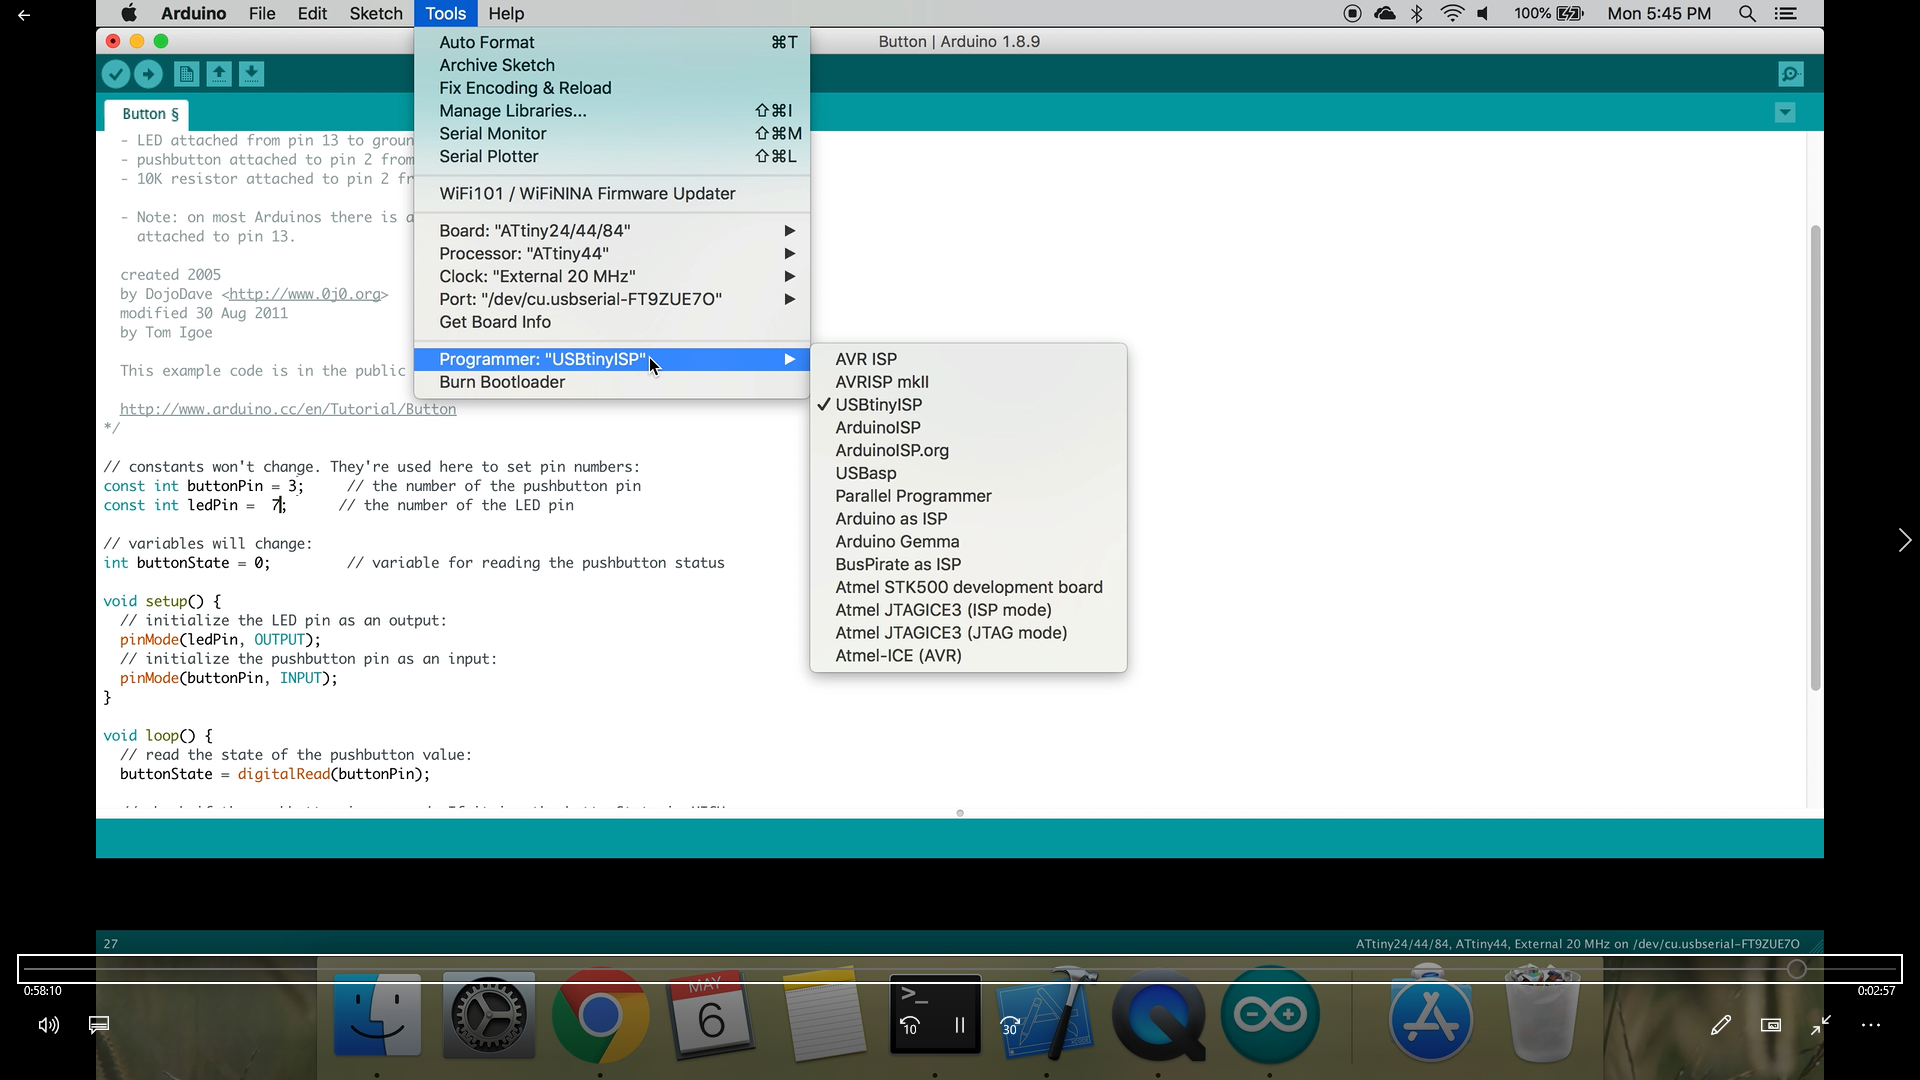Screen dimensions: 1920x1080
Task: Open the Serial Monitor magnifier icon
Action: [1791, 74]
